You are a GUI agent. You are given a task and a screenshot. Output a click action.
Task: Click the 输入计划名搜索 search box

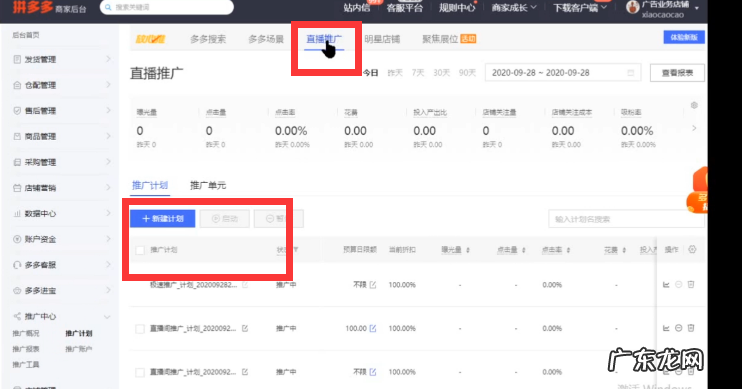click(x=627, y=219)
